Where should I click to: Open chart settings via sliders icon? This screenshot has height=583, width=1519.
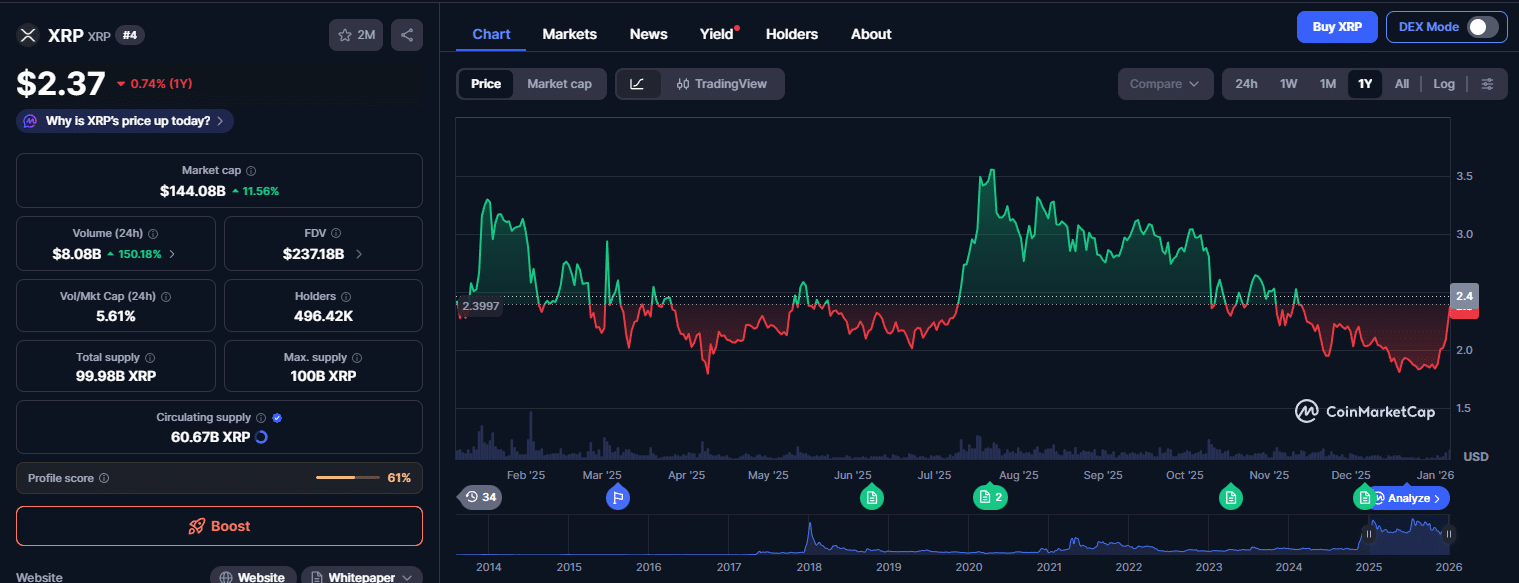click(1488, 84)
